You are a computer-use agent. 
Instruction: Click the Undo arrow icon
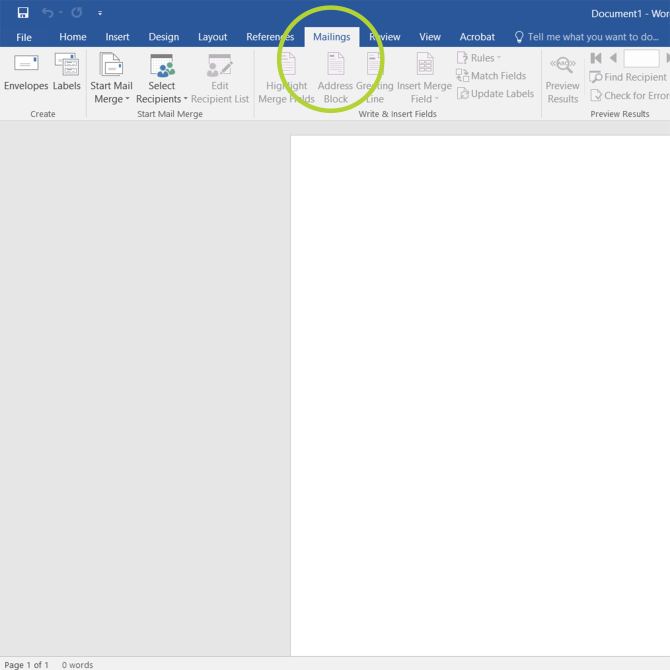(47, 13)
